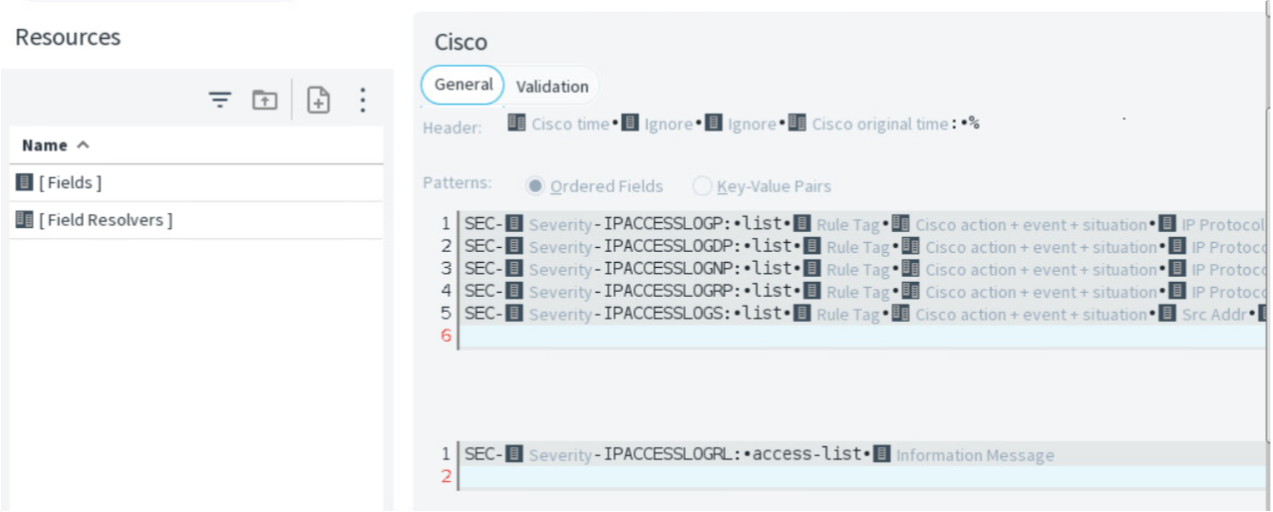Click the folder import icon in Resources

264,99
